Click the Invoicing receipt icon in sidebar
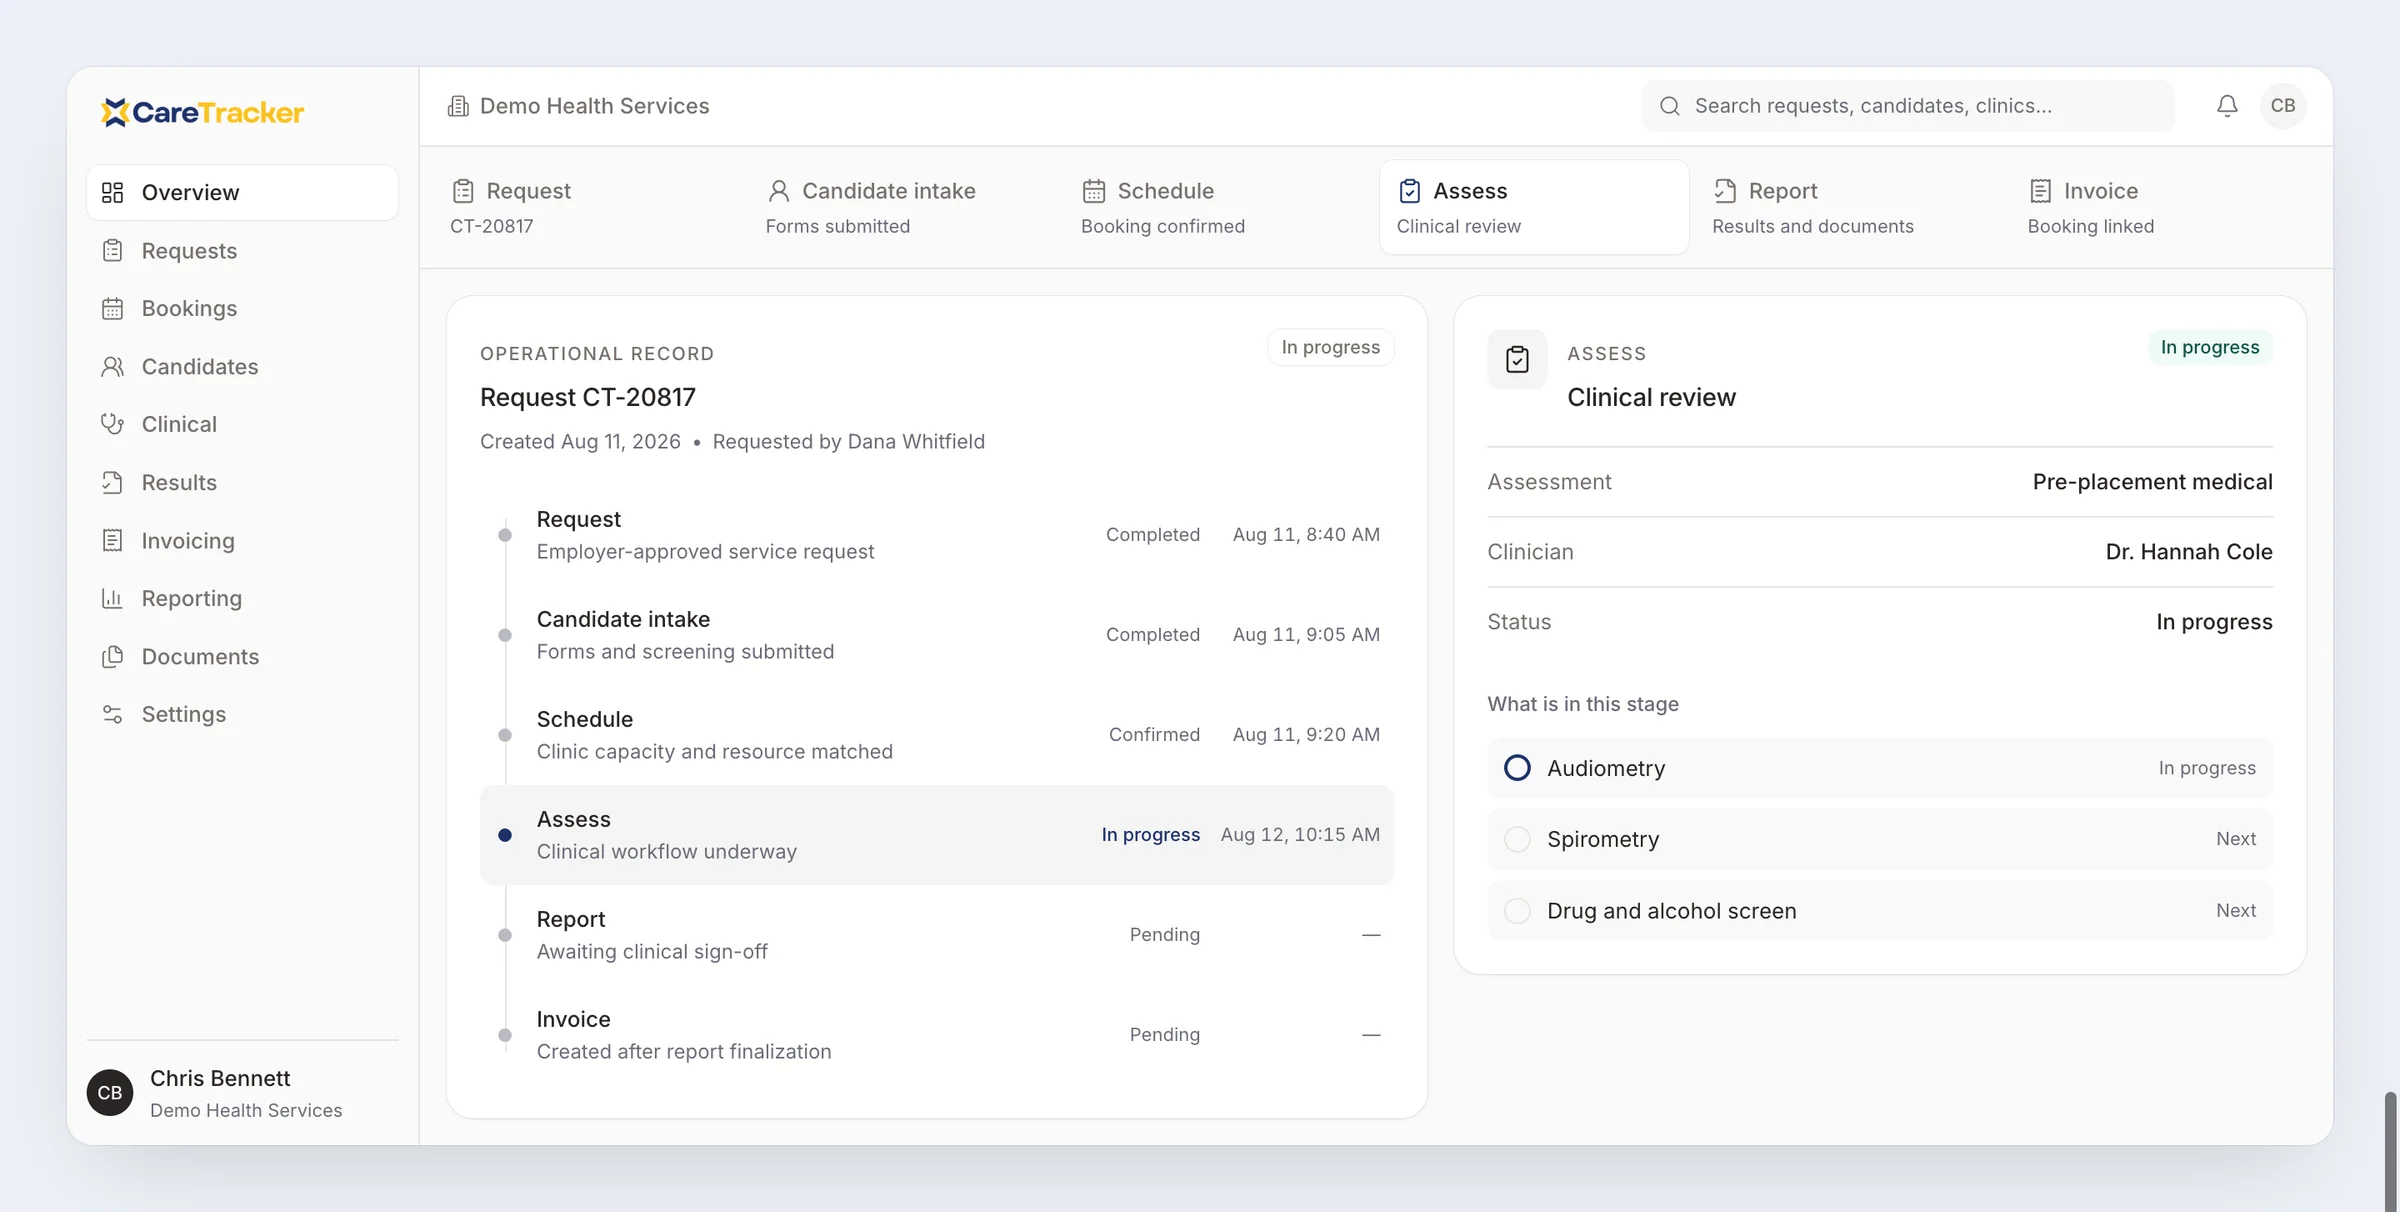 tap(113, 540)
